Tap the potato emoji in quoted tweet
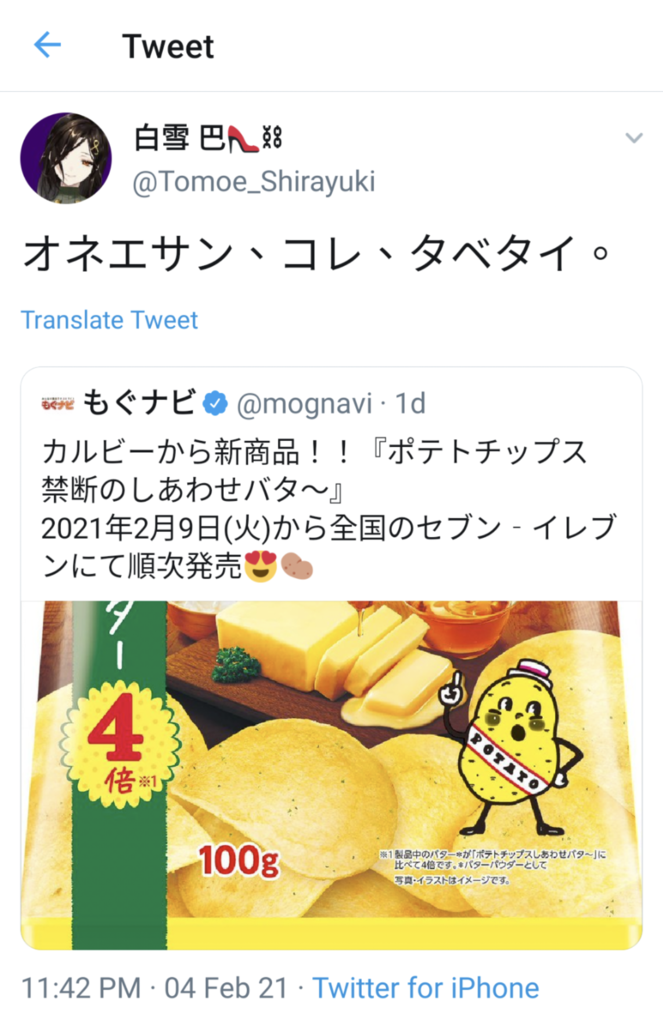Viewport: 663px width, 1024px height. click(297, 566)
